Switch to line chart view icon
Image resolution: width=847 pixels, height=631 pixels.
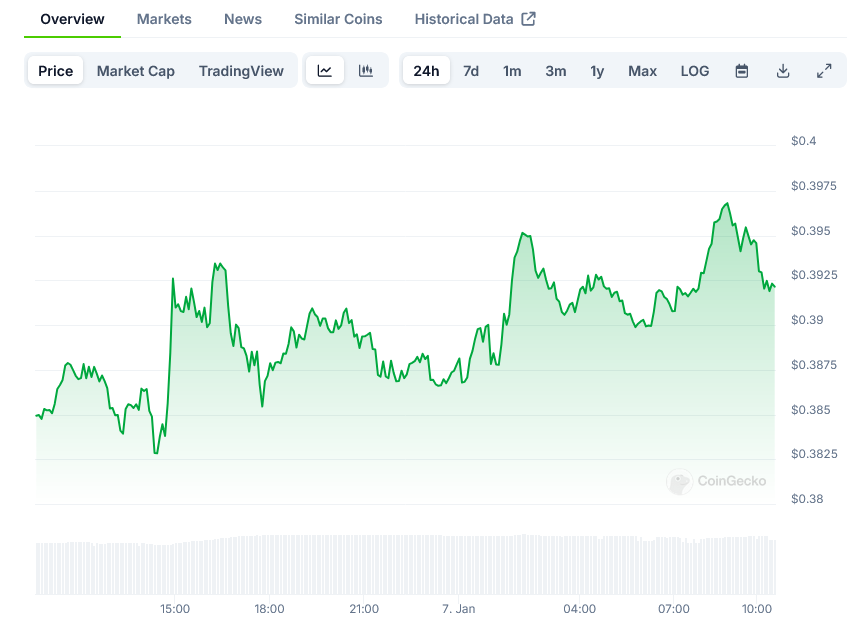pos(325,71)
